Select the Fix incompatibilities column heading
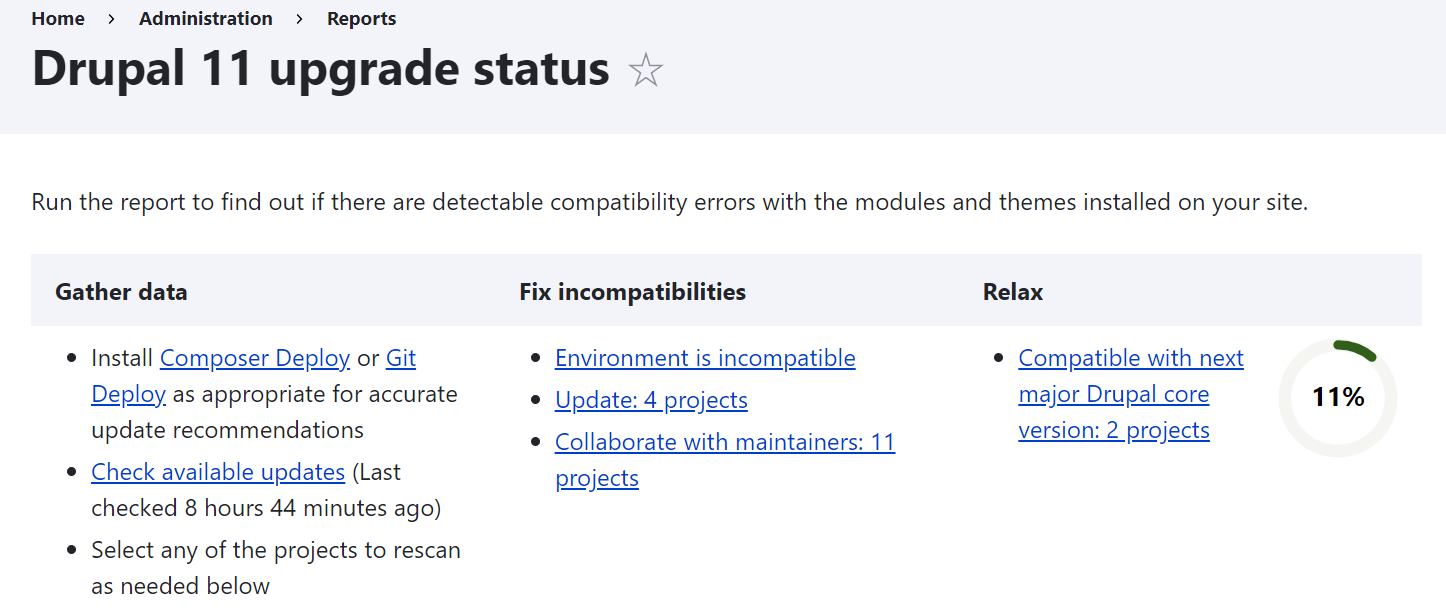The width and height of the screenshot is (1446, 611). tap(631, 291)
